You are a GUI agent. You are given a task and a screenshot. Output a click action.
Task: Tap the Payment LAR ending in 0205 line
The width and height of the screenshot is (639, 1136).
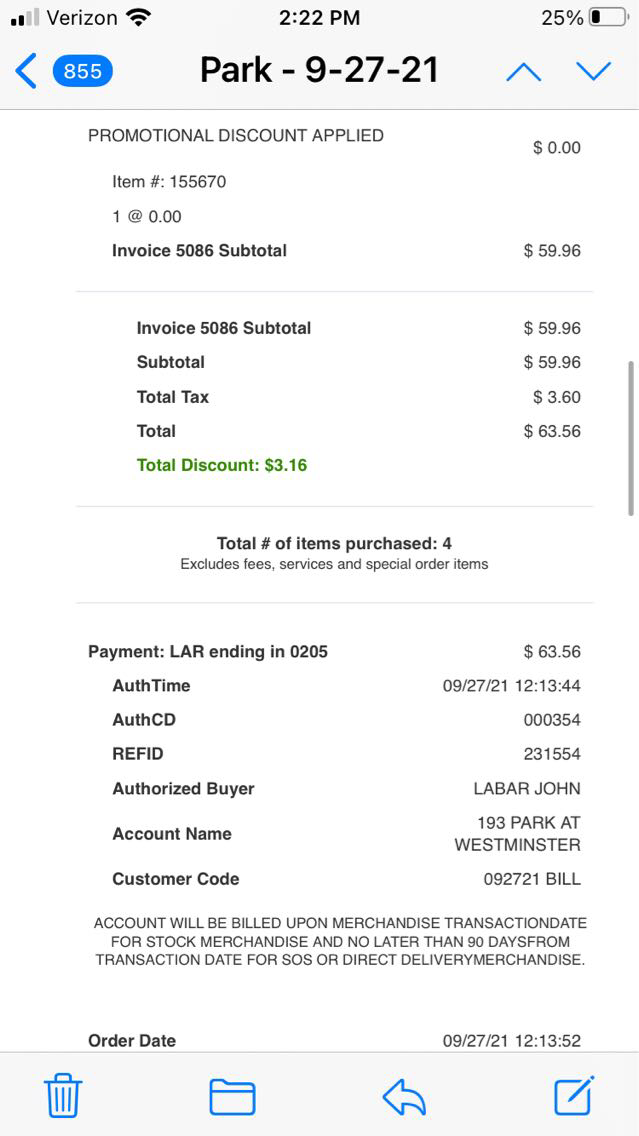coord(208,652)
